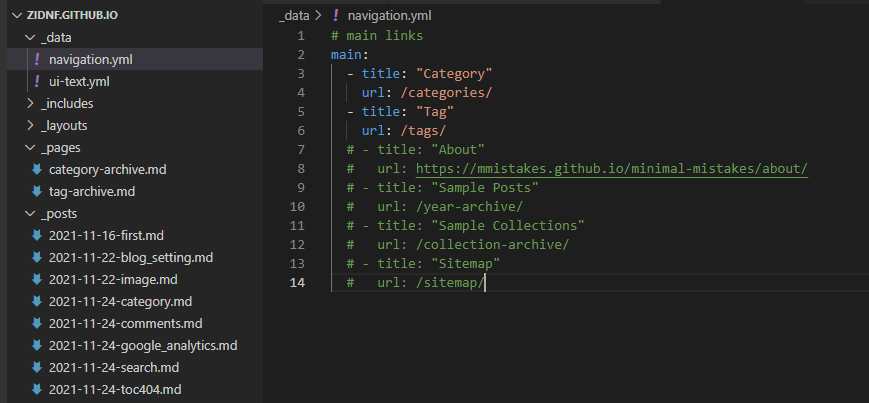The width and height of the screenshot is (869, 403).
Task: Open 2021-11-24-comments.md post
Action: pos(125,324)
